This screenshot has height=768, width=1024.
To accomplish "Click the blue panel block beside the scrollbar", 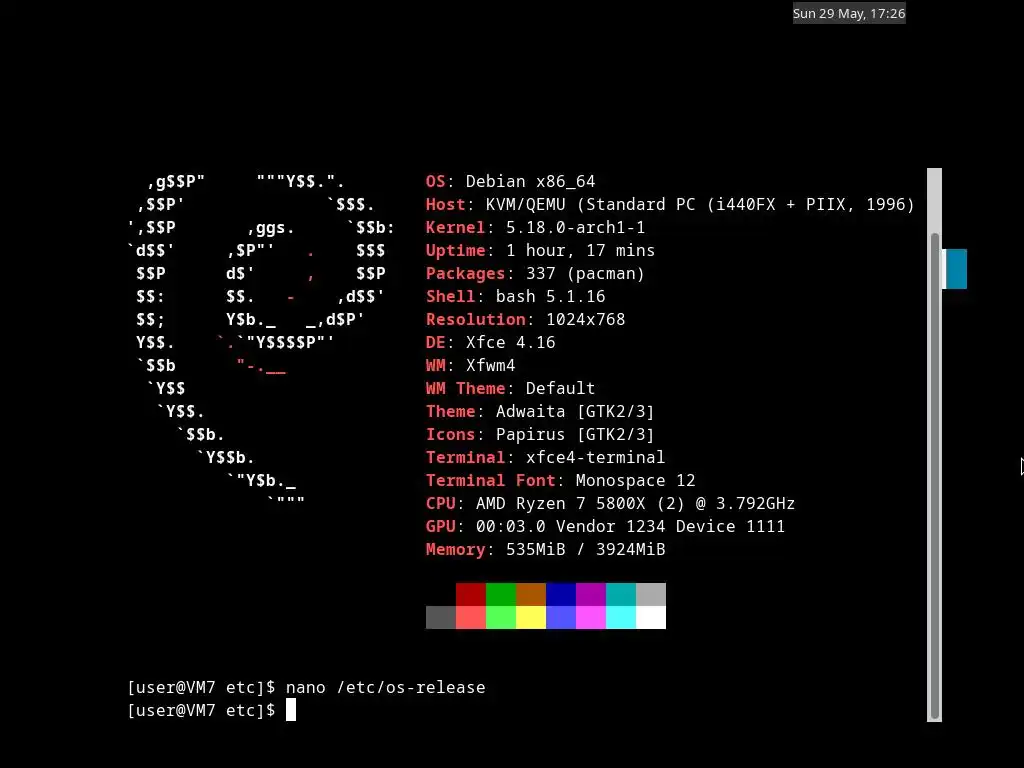I will point(955,268).
